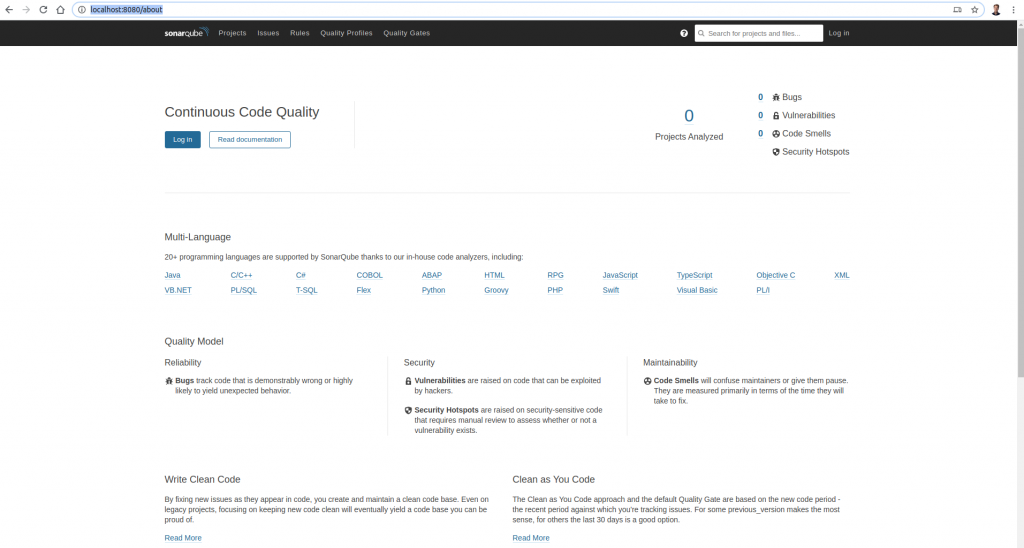
Task: Open the Visual Basic language link
Action: (697, 291)
